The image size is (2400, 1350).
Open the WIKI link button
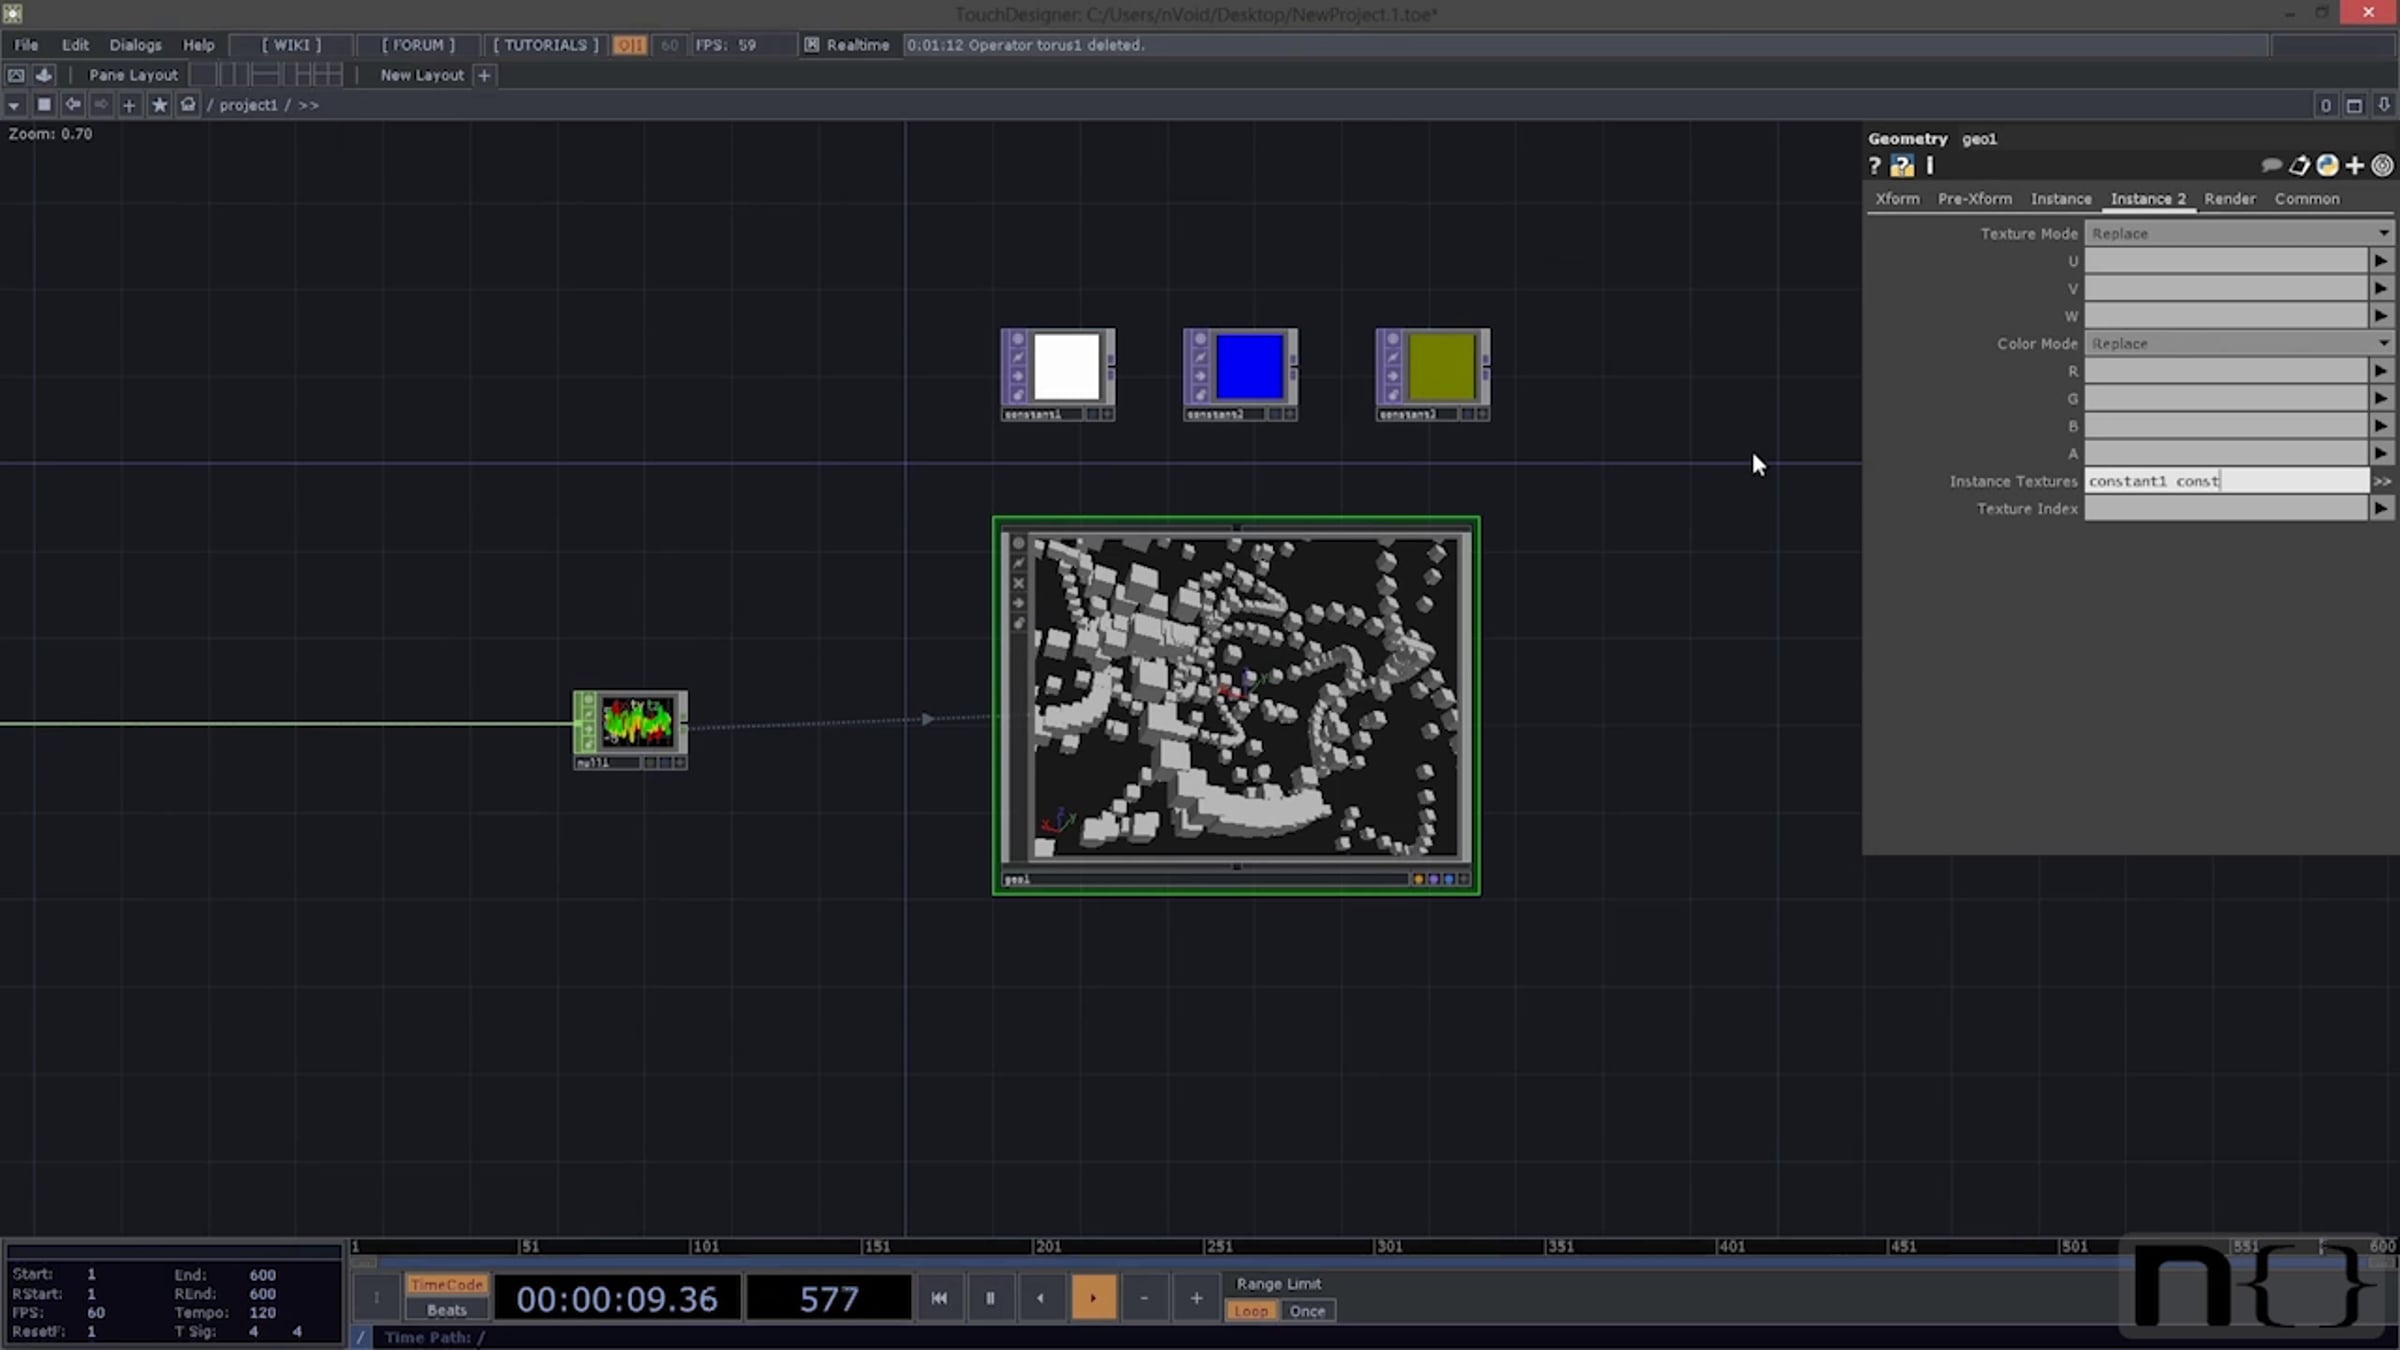(x=291, y=45)
